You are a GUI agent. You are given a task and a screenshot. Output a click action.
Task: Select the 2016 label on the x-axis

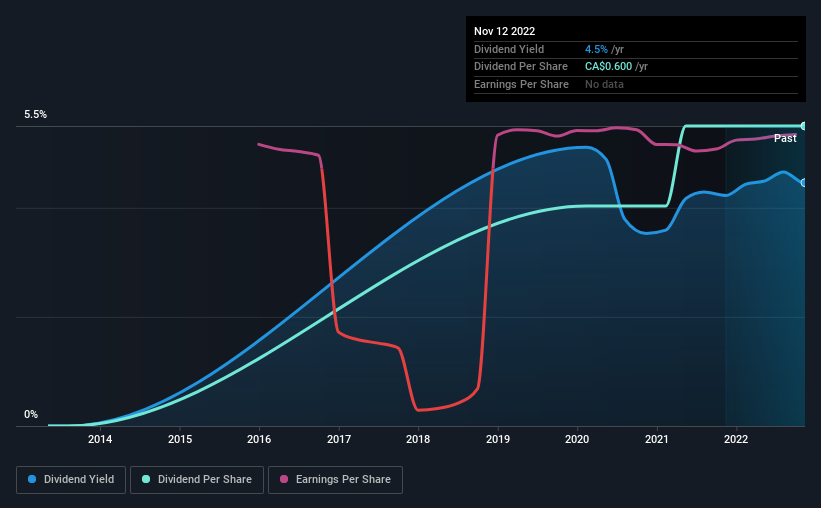(259, 439)
